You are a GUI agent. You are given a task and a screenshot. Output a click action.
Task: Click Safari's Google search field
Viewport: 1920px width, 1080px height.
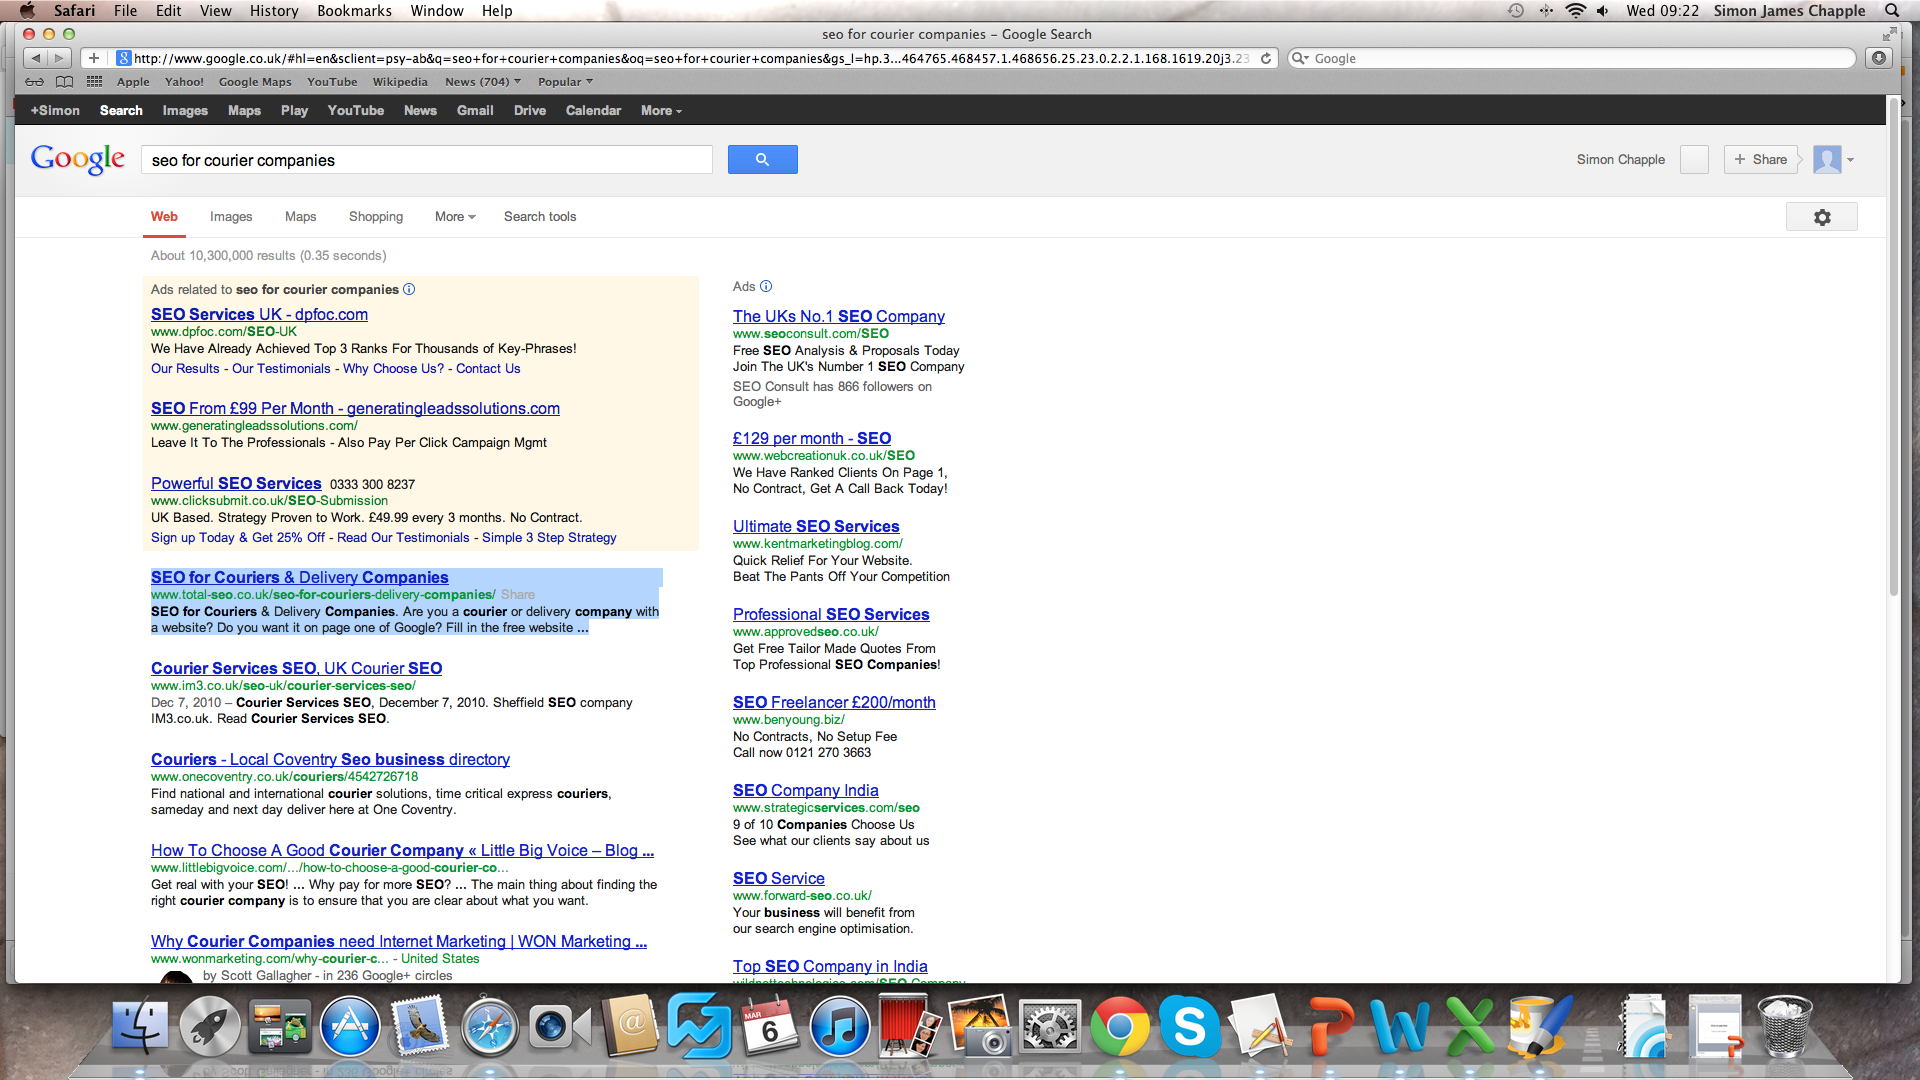coord(1571,58)
